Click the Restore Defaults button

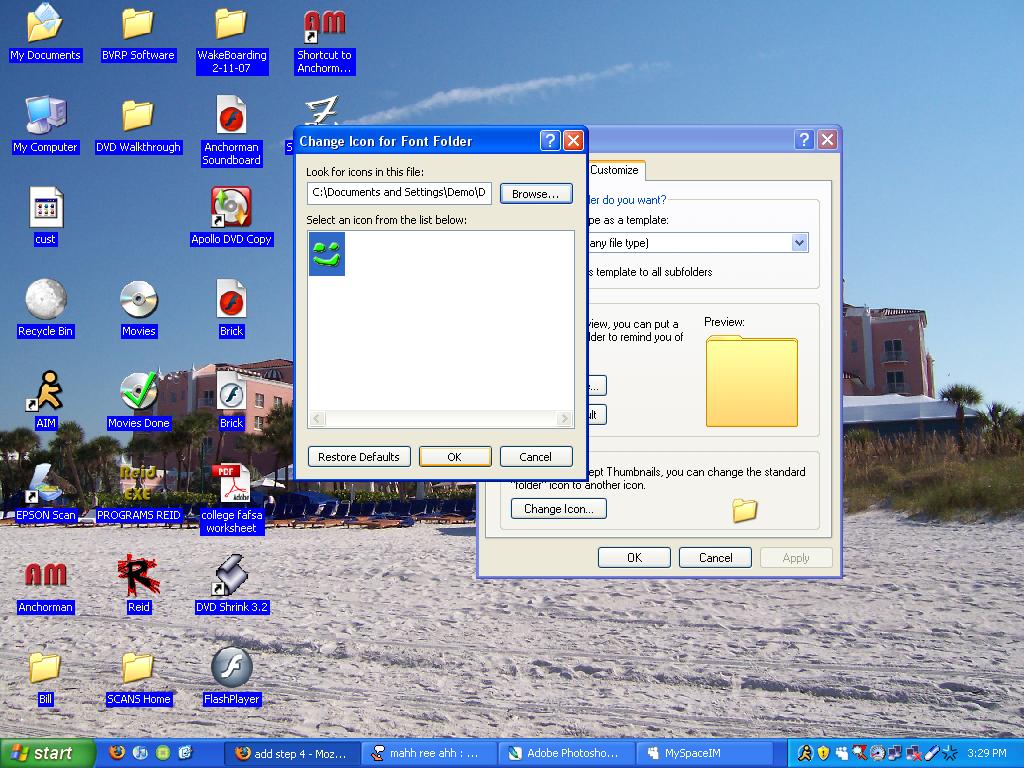tap(359, 456)
